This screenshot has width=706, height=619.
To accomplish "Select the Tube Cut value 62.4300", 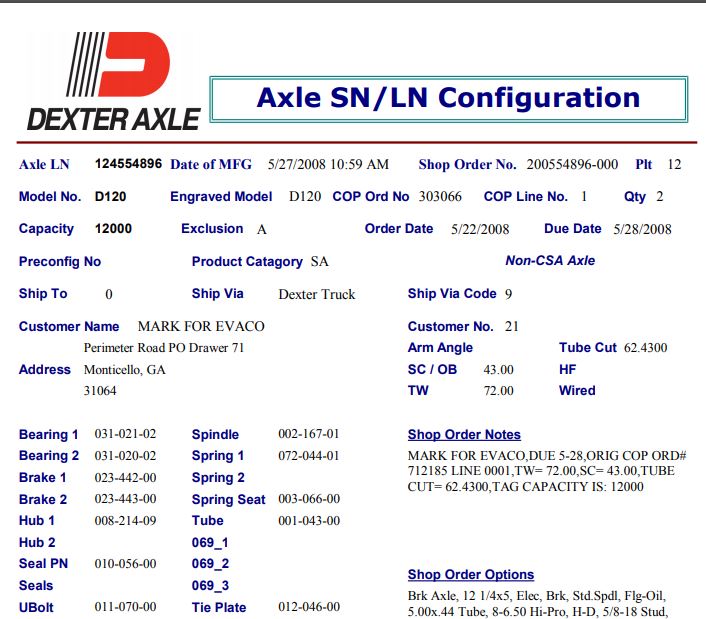I will (645, 349).
